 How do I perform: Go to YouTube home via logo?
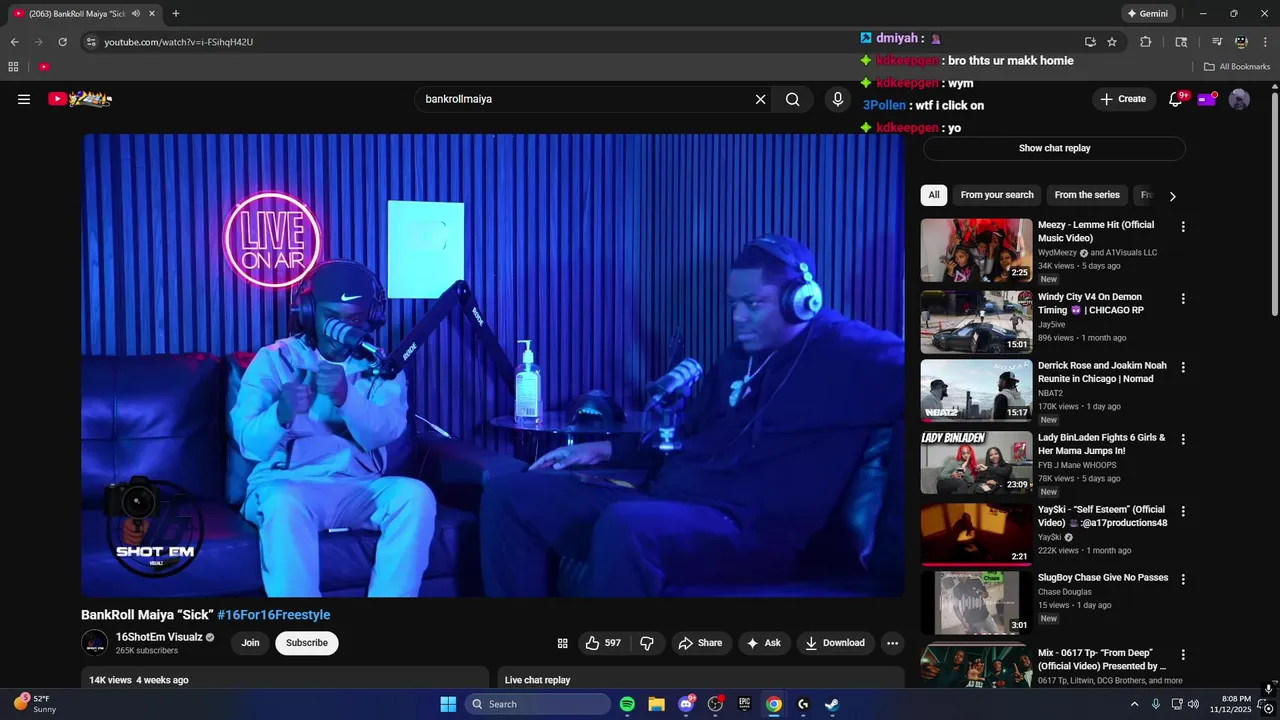click(x=80, y=99)
